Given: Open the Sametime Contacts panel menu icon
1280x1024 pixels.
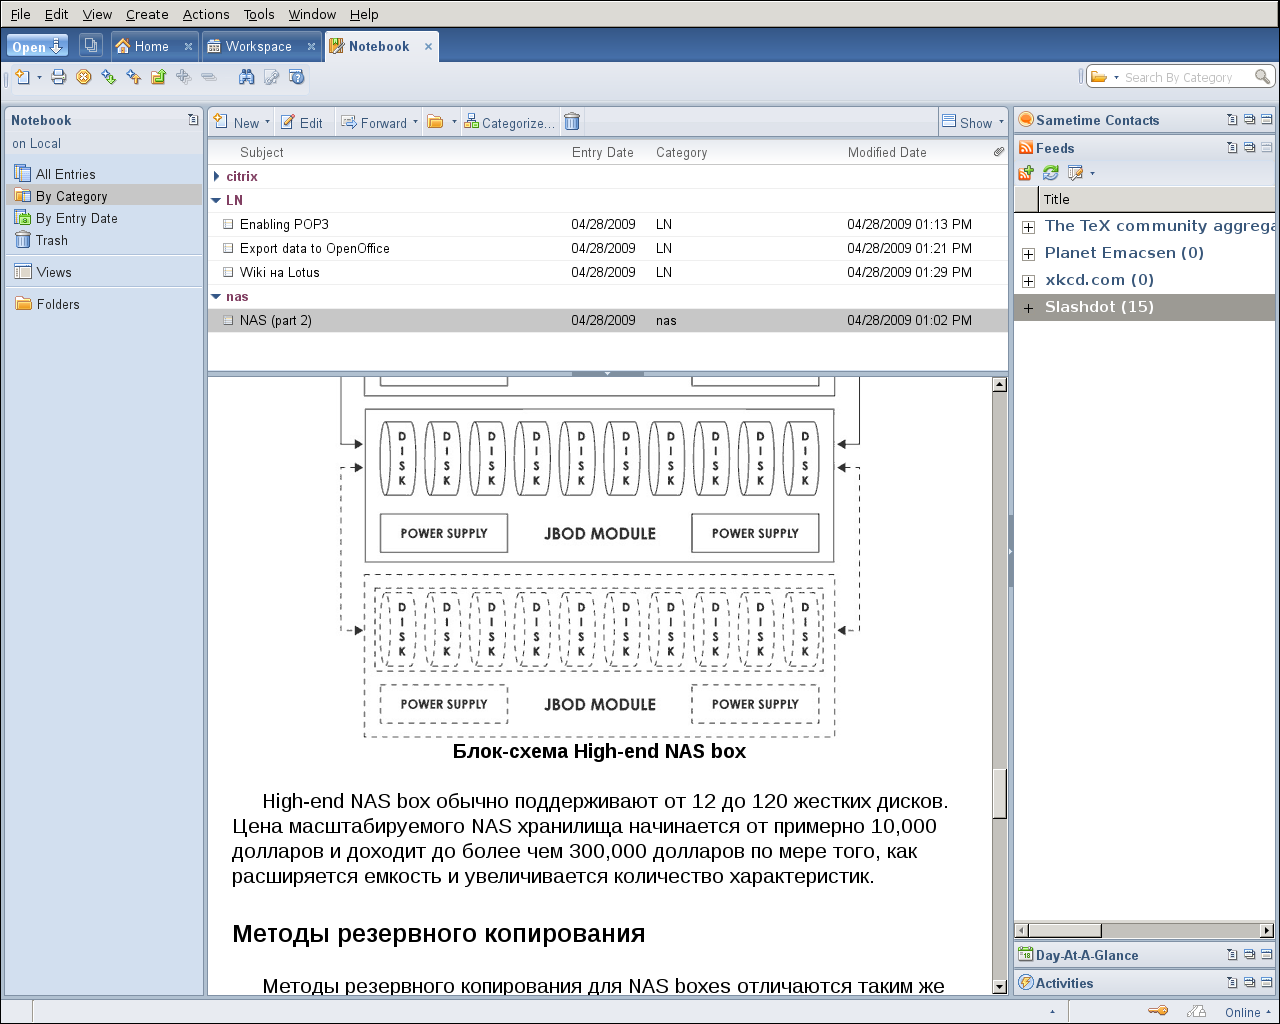Looking at the screenshot, I should (x=1232, y=120).
